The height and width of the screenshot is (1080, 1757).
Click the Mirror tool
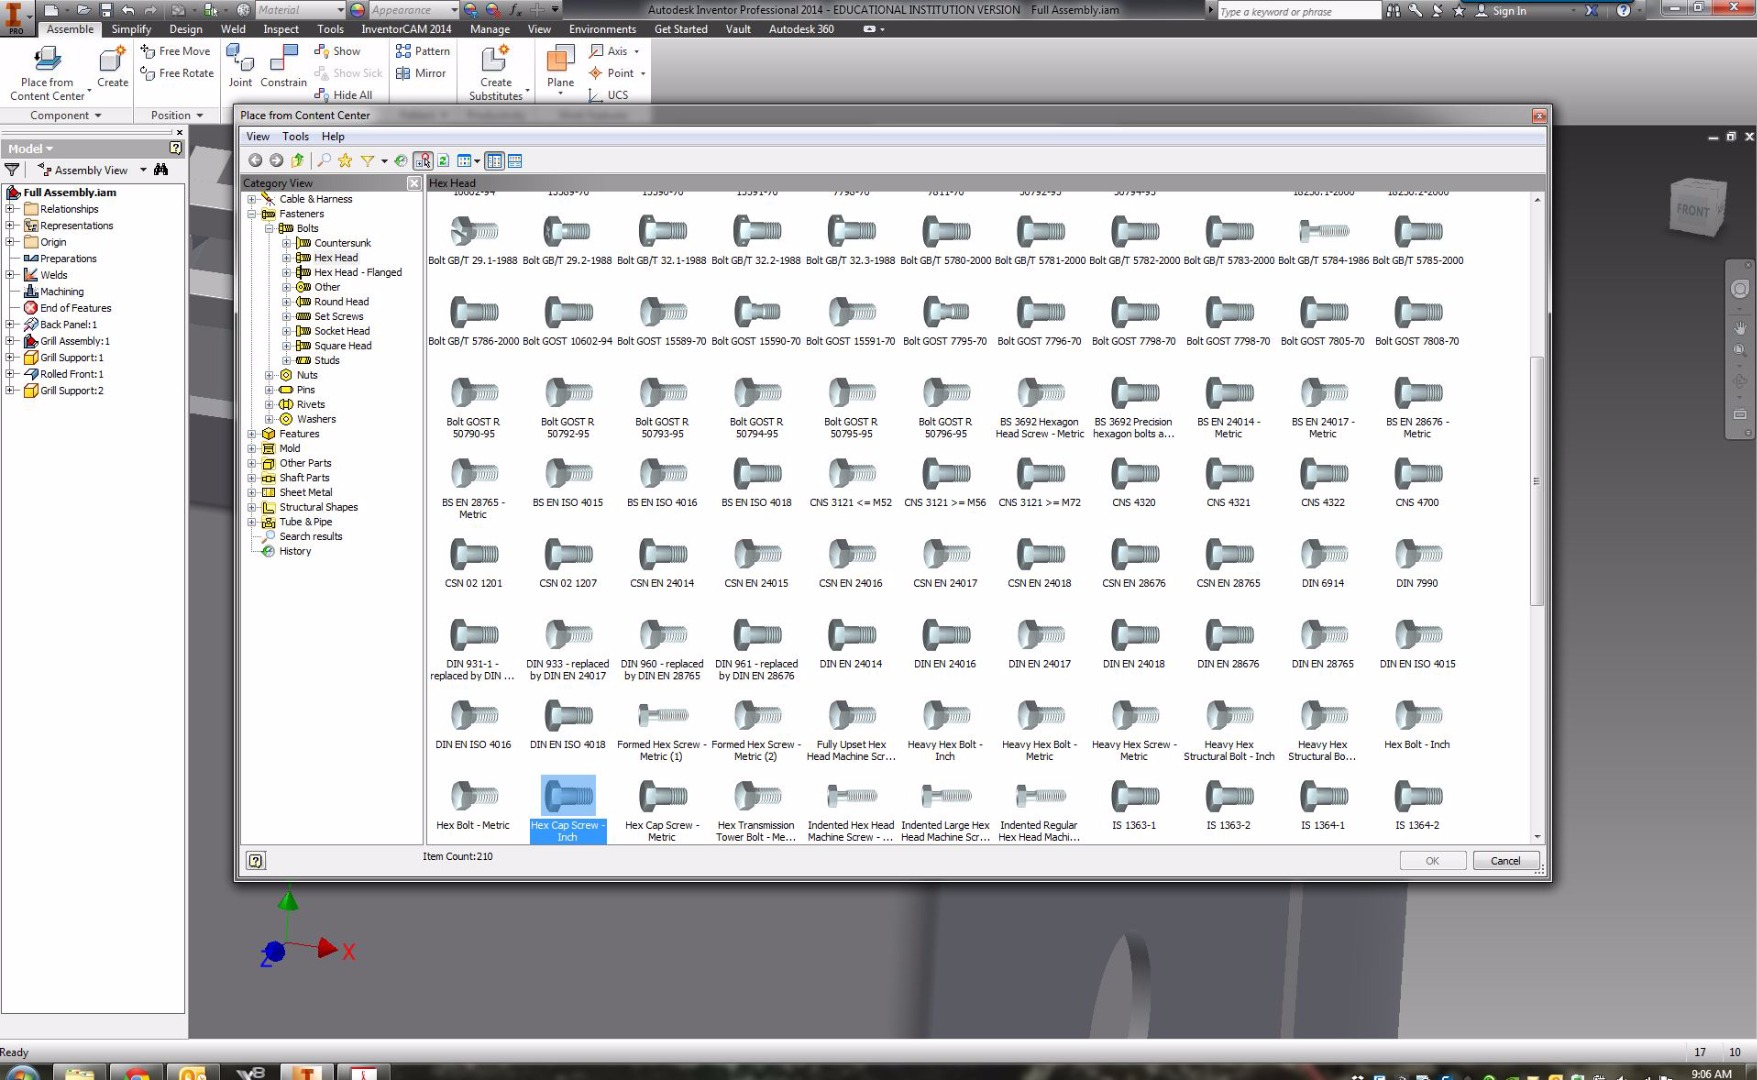coord(421,73)
